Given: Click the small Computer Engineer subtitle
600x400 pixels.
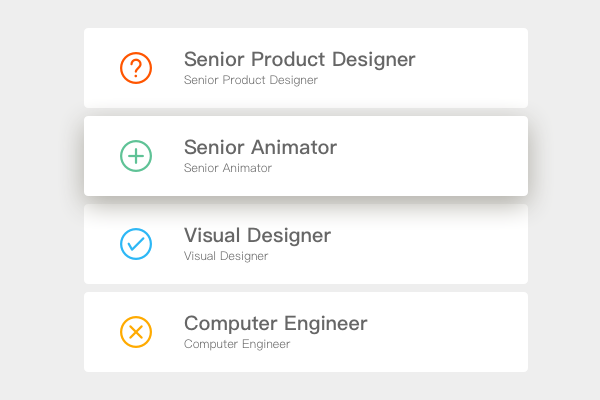Looking at the screenshot, I should pos(237,344).
